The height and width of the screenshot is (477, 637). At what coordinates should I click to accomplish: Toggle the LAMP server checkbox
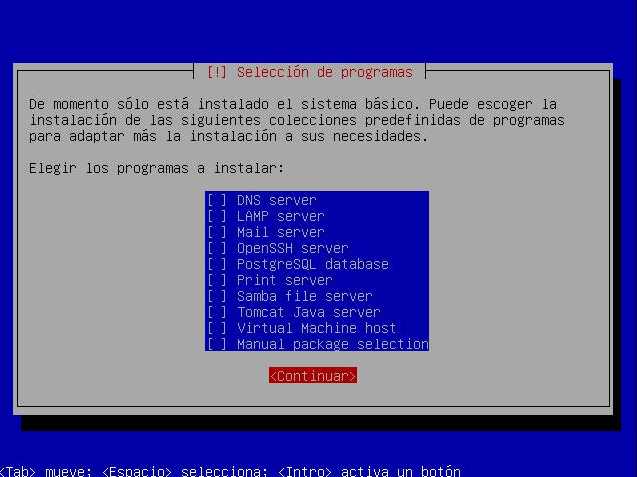tap(217, 216)
